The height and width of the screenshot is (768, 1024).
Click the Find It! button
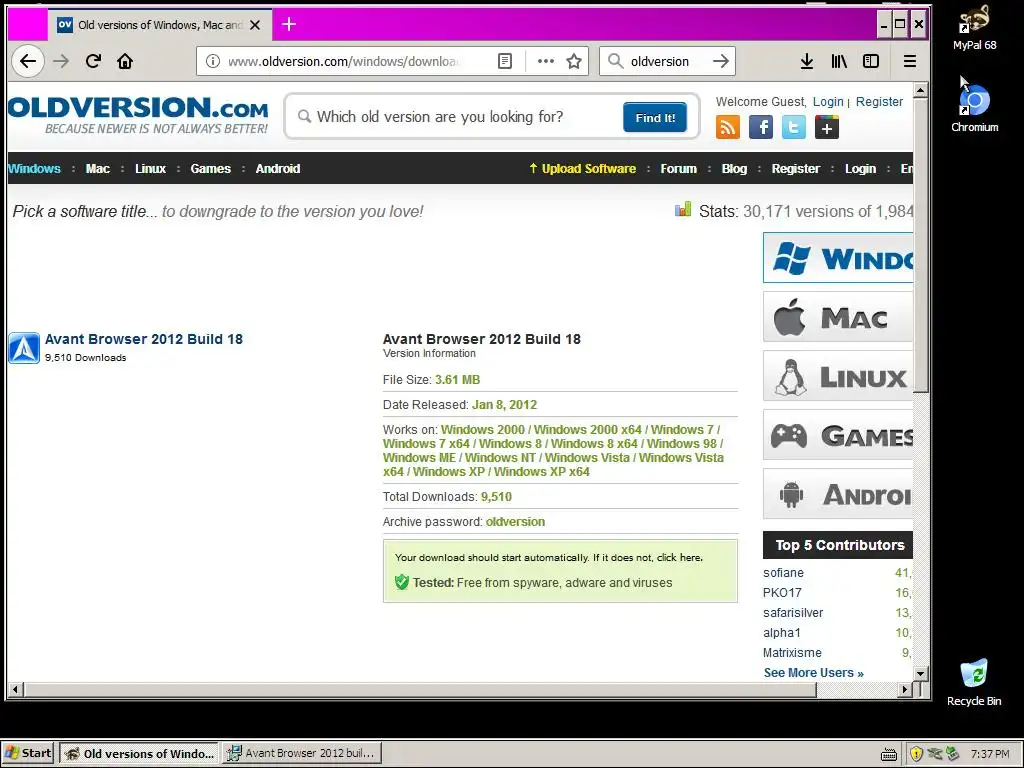tap(654, 118)
